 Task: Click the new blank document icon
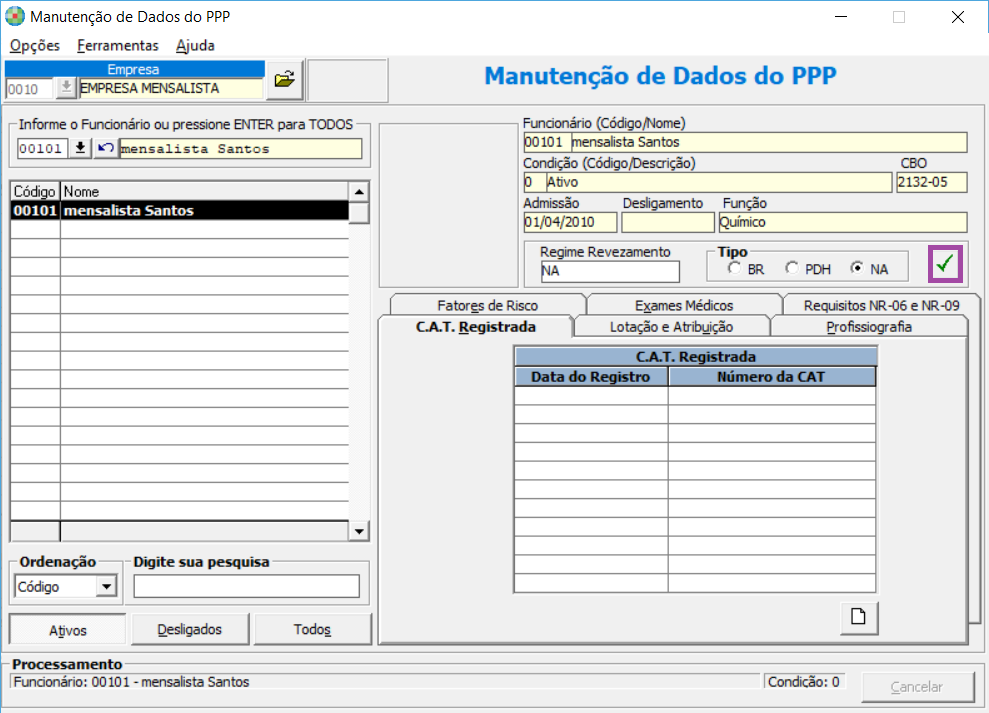858,616
